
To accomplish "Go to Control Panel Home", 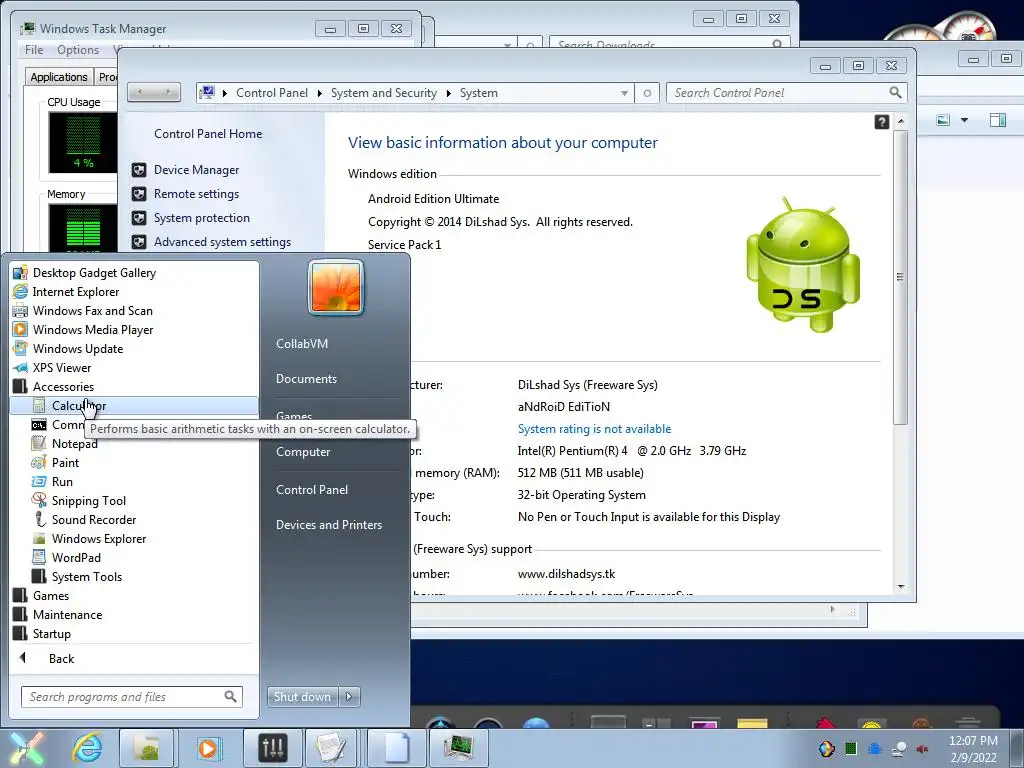I will [x=208, y=134].
